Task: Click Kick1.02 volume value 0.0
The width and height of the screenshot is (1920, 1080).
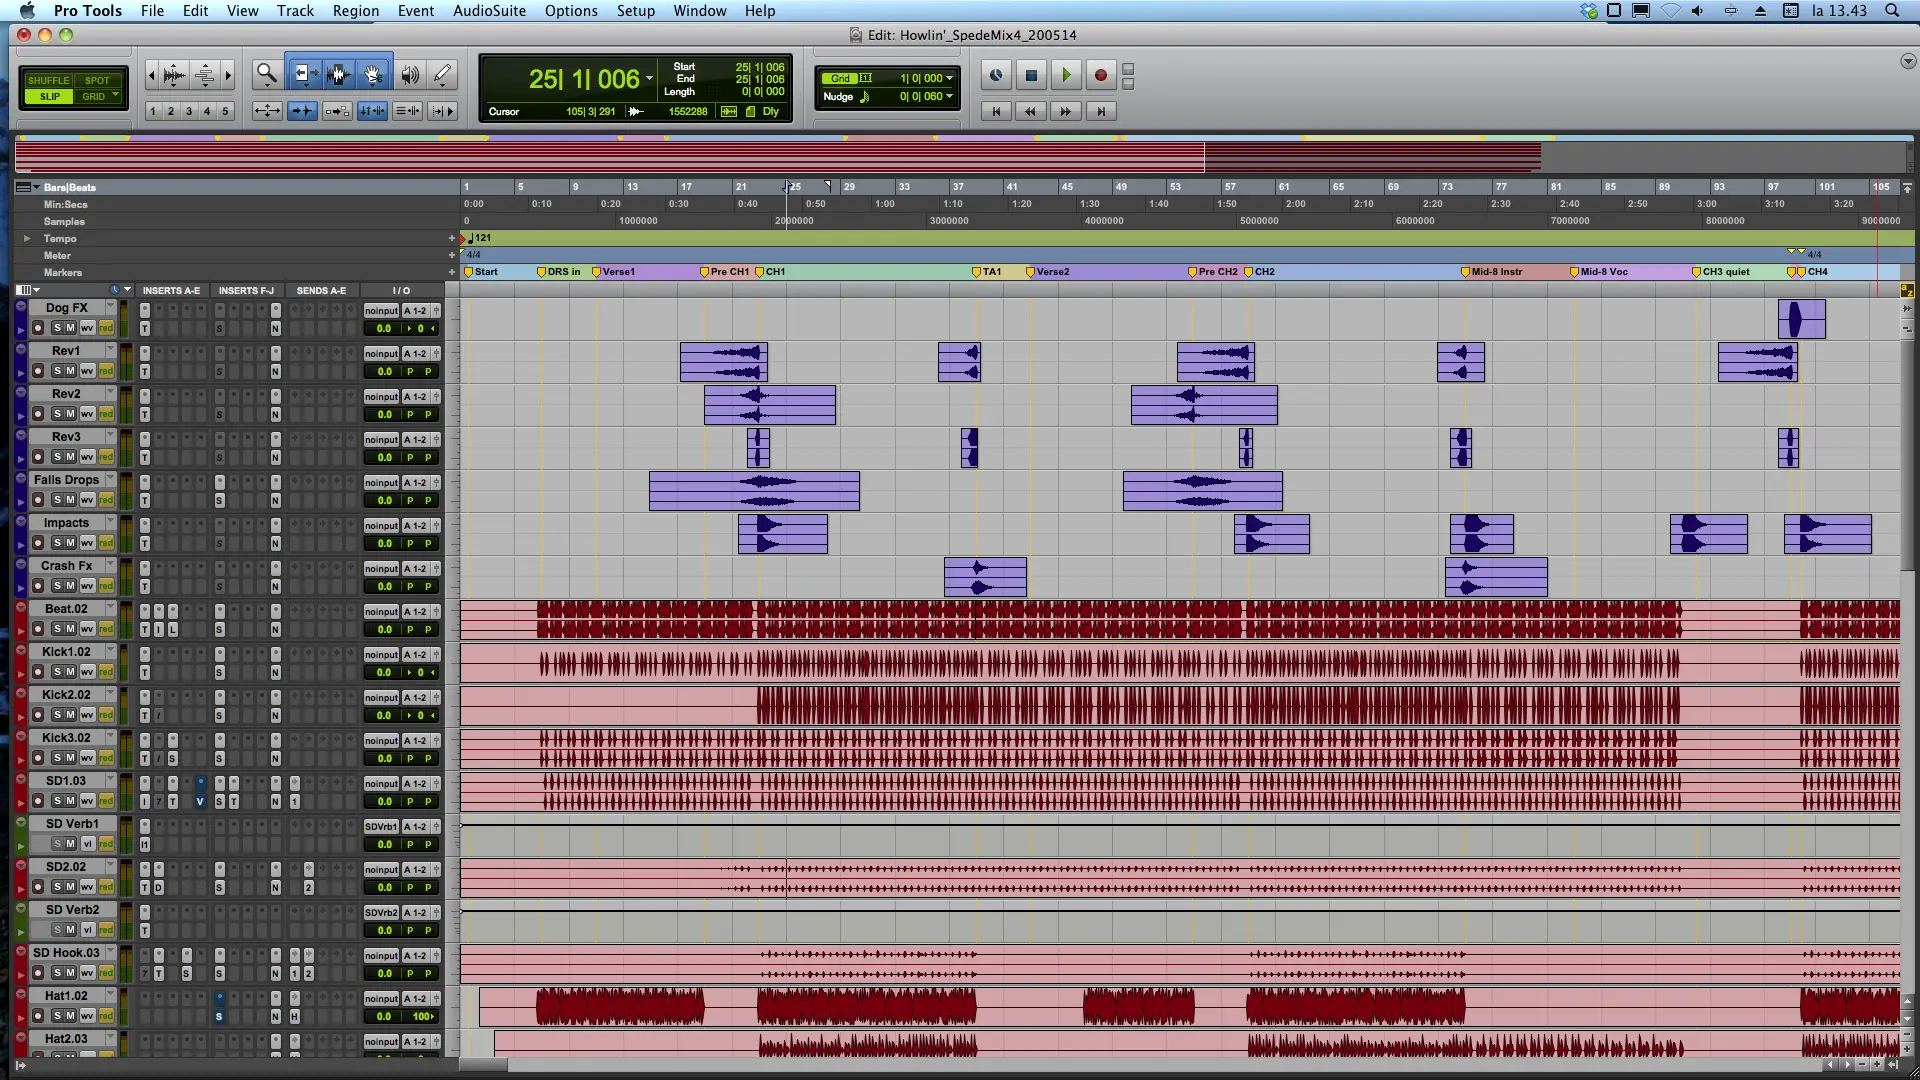Action: [x=385, y=672]
